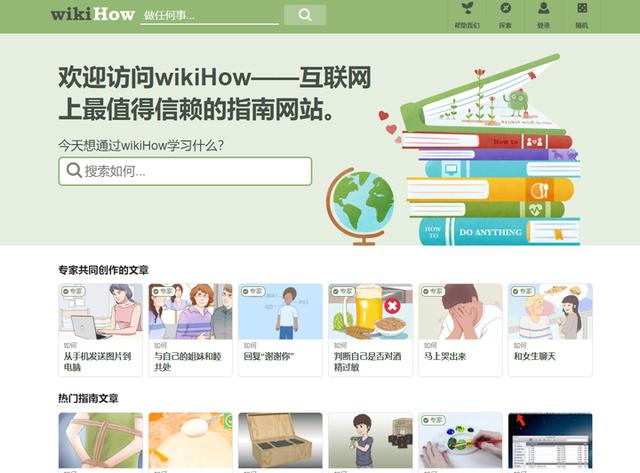This screenshot has height=473, width=640.
Task: Open article 从手机发送图片到电脑
Action: pos(97,362)
